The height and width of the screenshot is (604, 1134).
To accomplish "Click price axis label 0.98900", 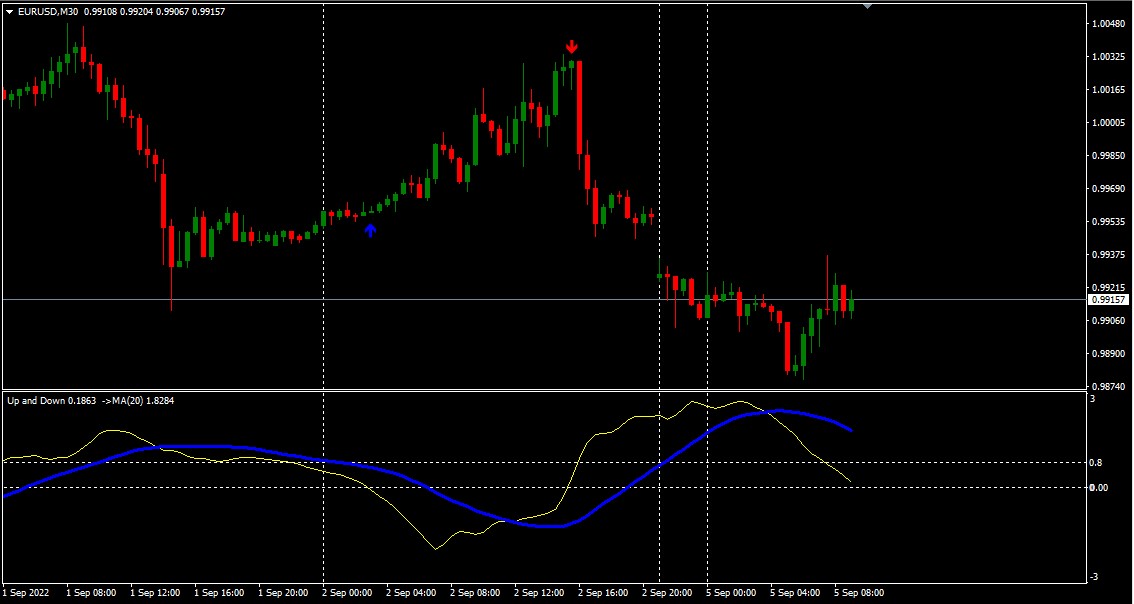I will [x=1109, y=354].
